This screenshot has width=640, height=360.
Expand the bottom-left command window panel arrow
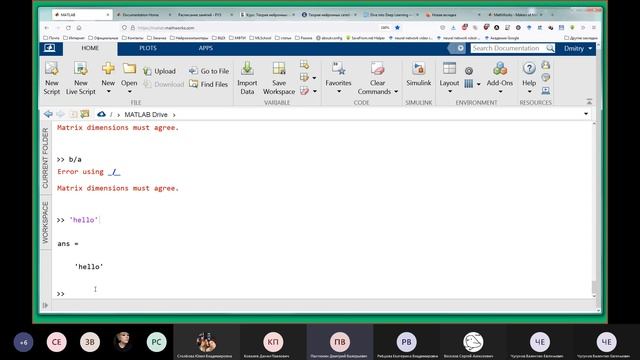(x=45, y=305)
